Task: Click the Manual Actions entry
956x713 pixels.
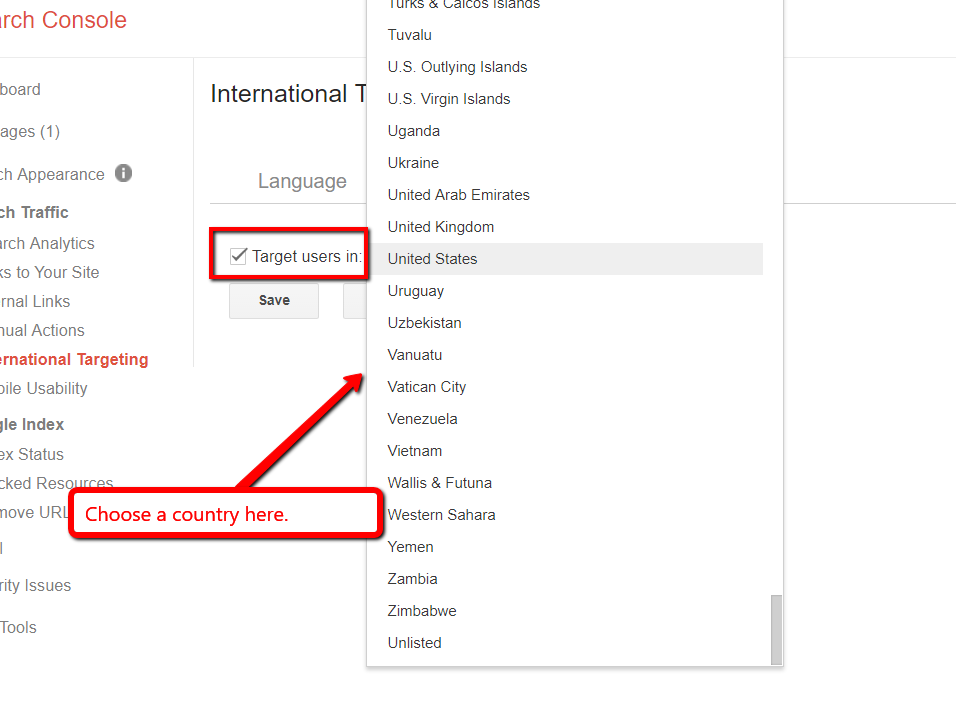Action: [42, 330]
